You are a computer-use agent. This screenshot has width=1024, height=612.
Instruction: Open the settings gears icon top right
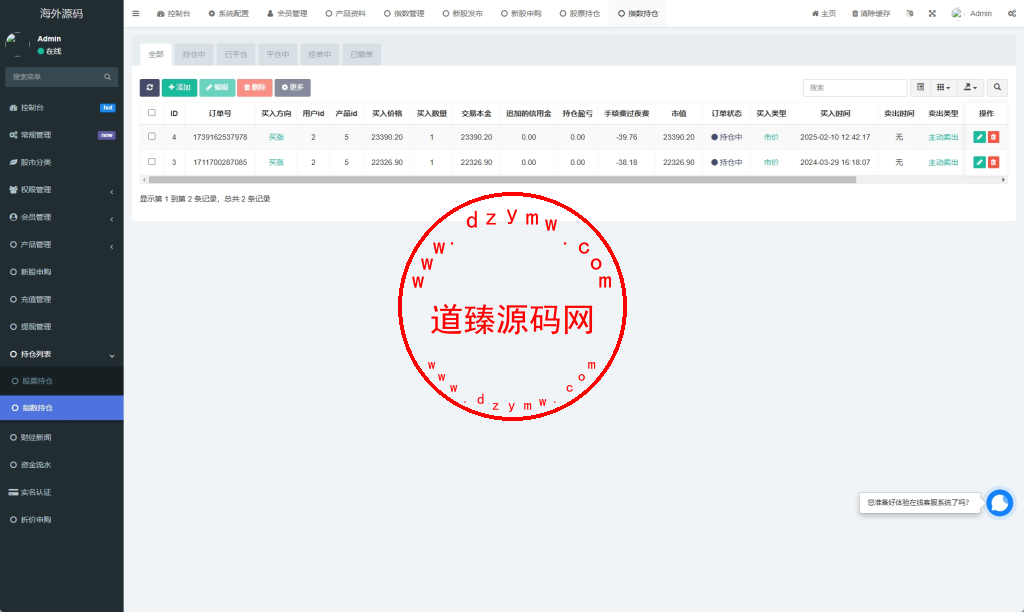coord(1012,14)
